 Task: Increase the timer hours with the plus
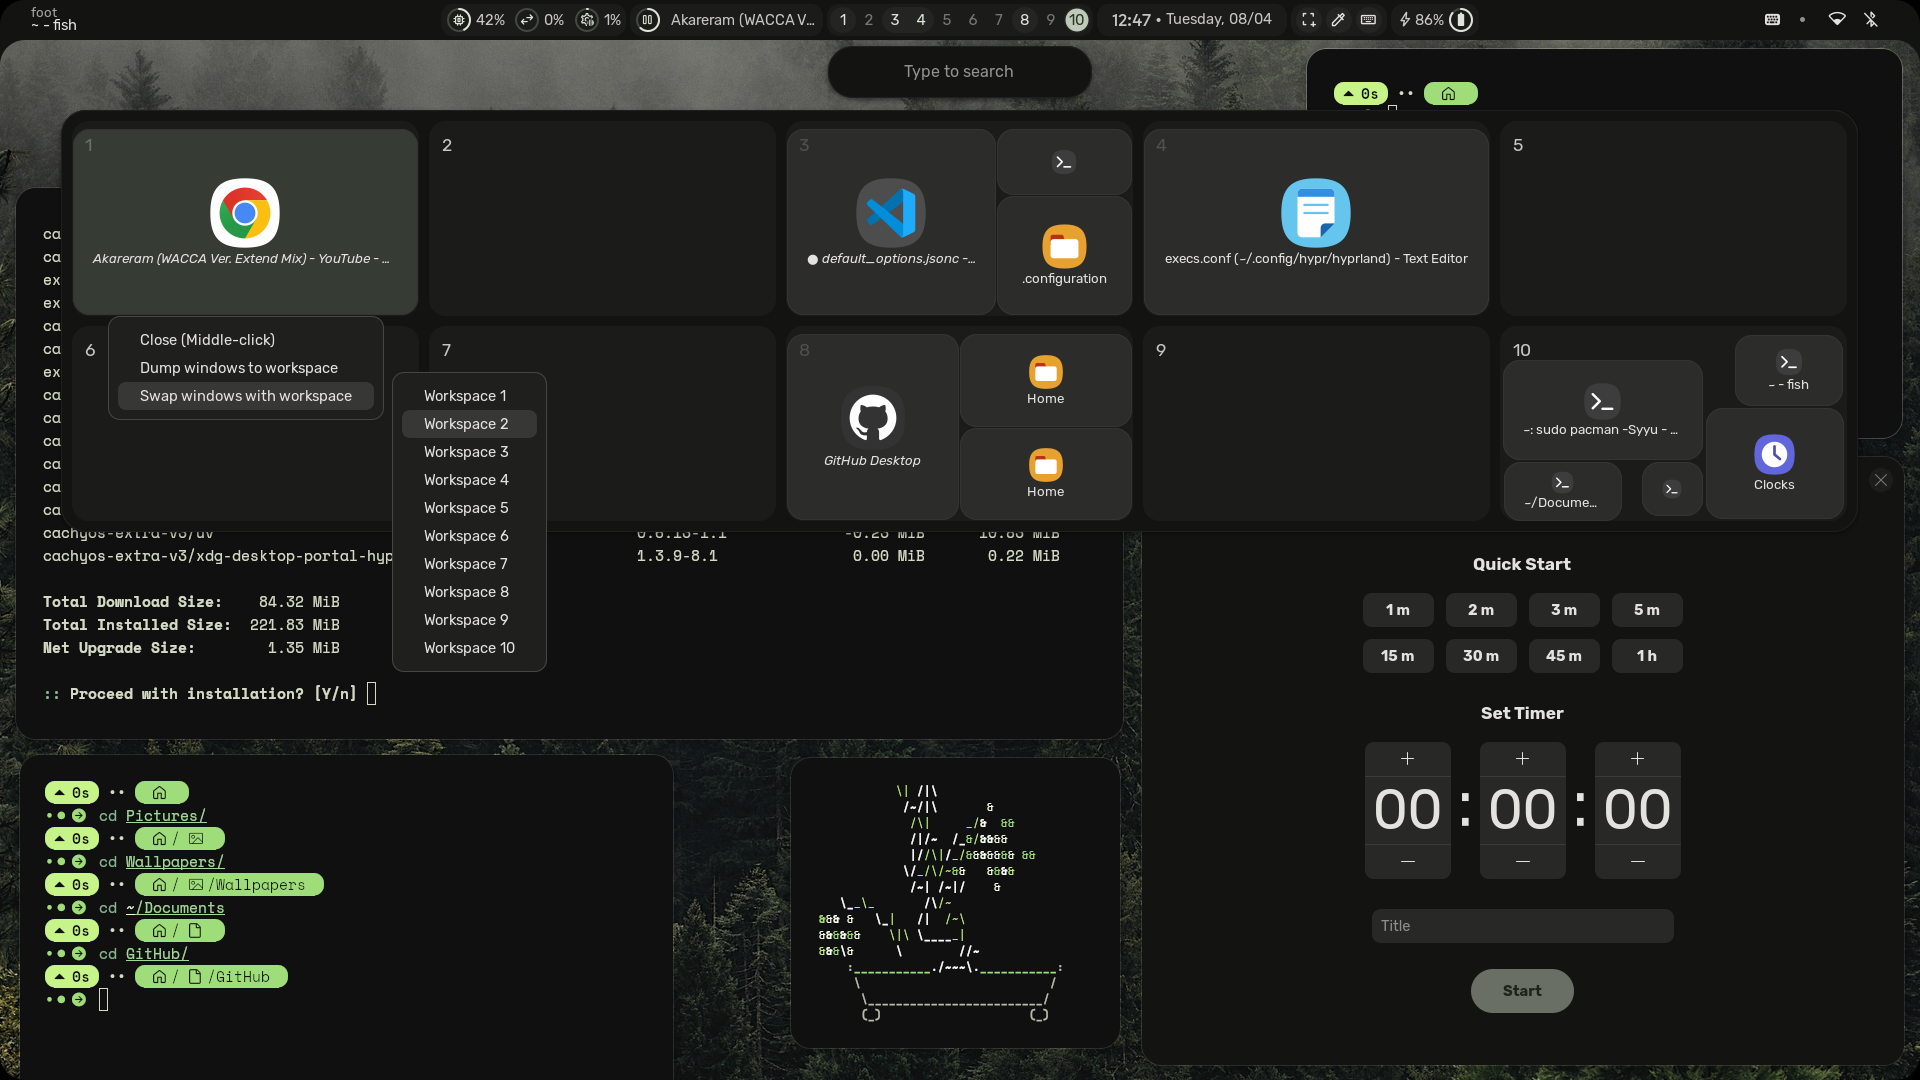1408,759
